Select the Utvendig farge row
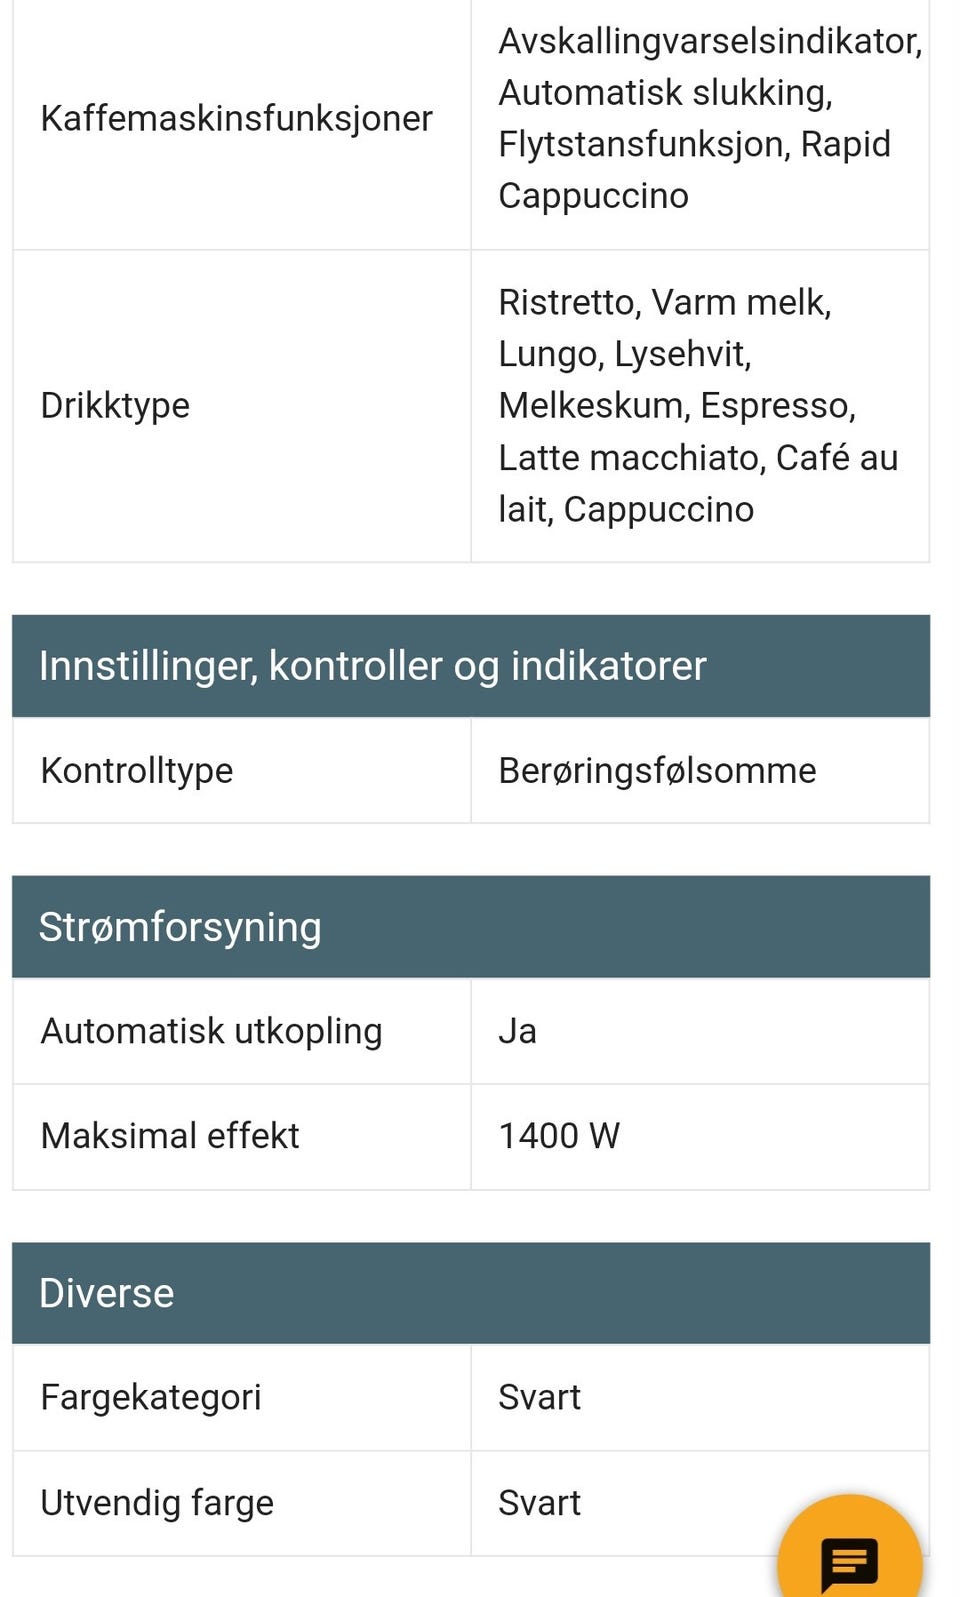 tap(156, 1502)
